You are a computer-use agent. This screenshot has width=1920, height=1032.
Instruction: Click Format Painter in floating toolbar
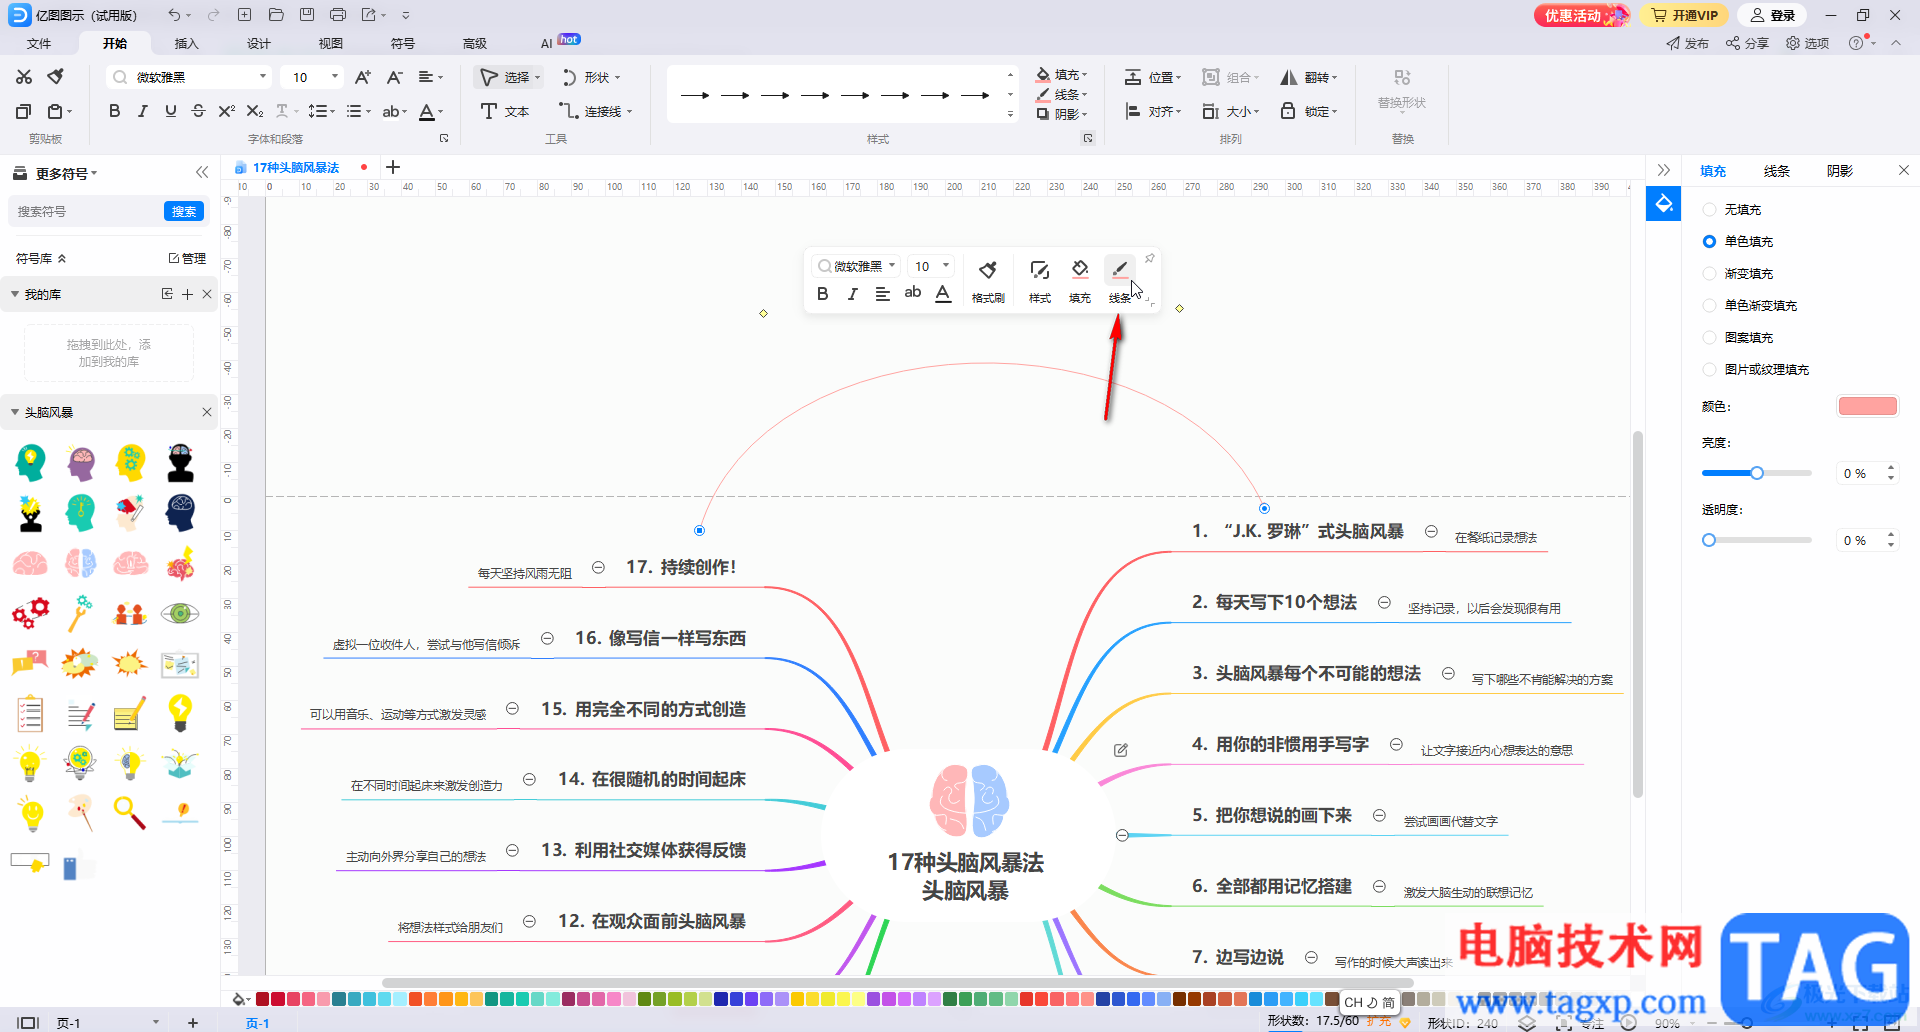(x=988, y=280)
